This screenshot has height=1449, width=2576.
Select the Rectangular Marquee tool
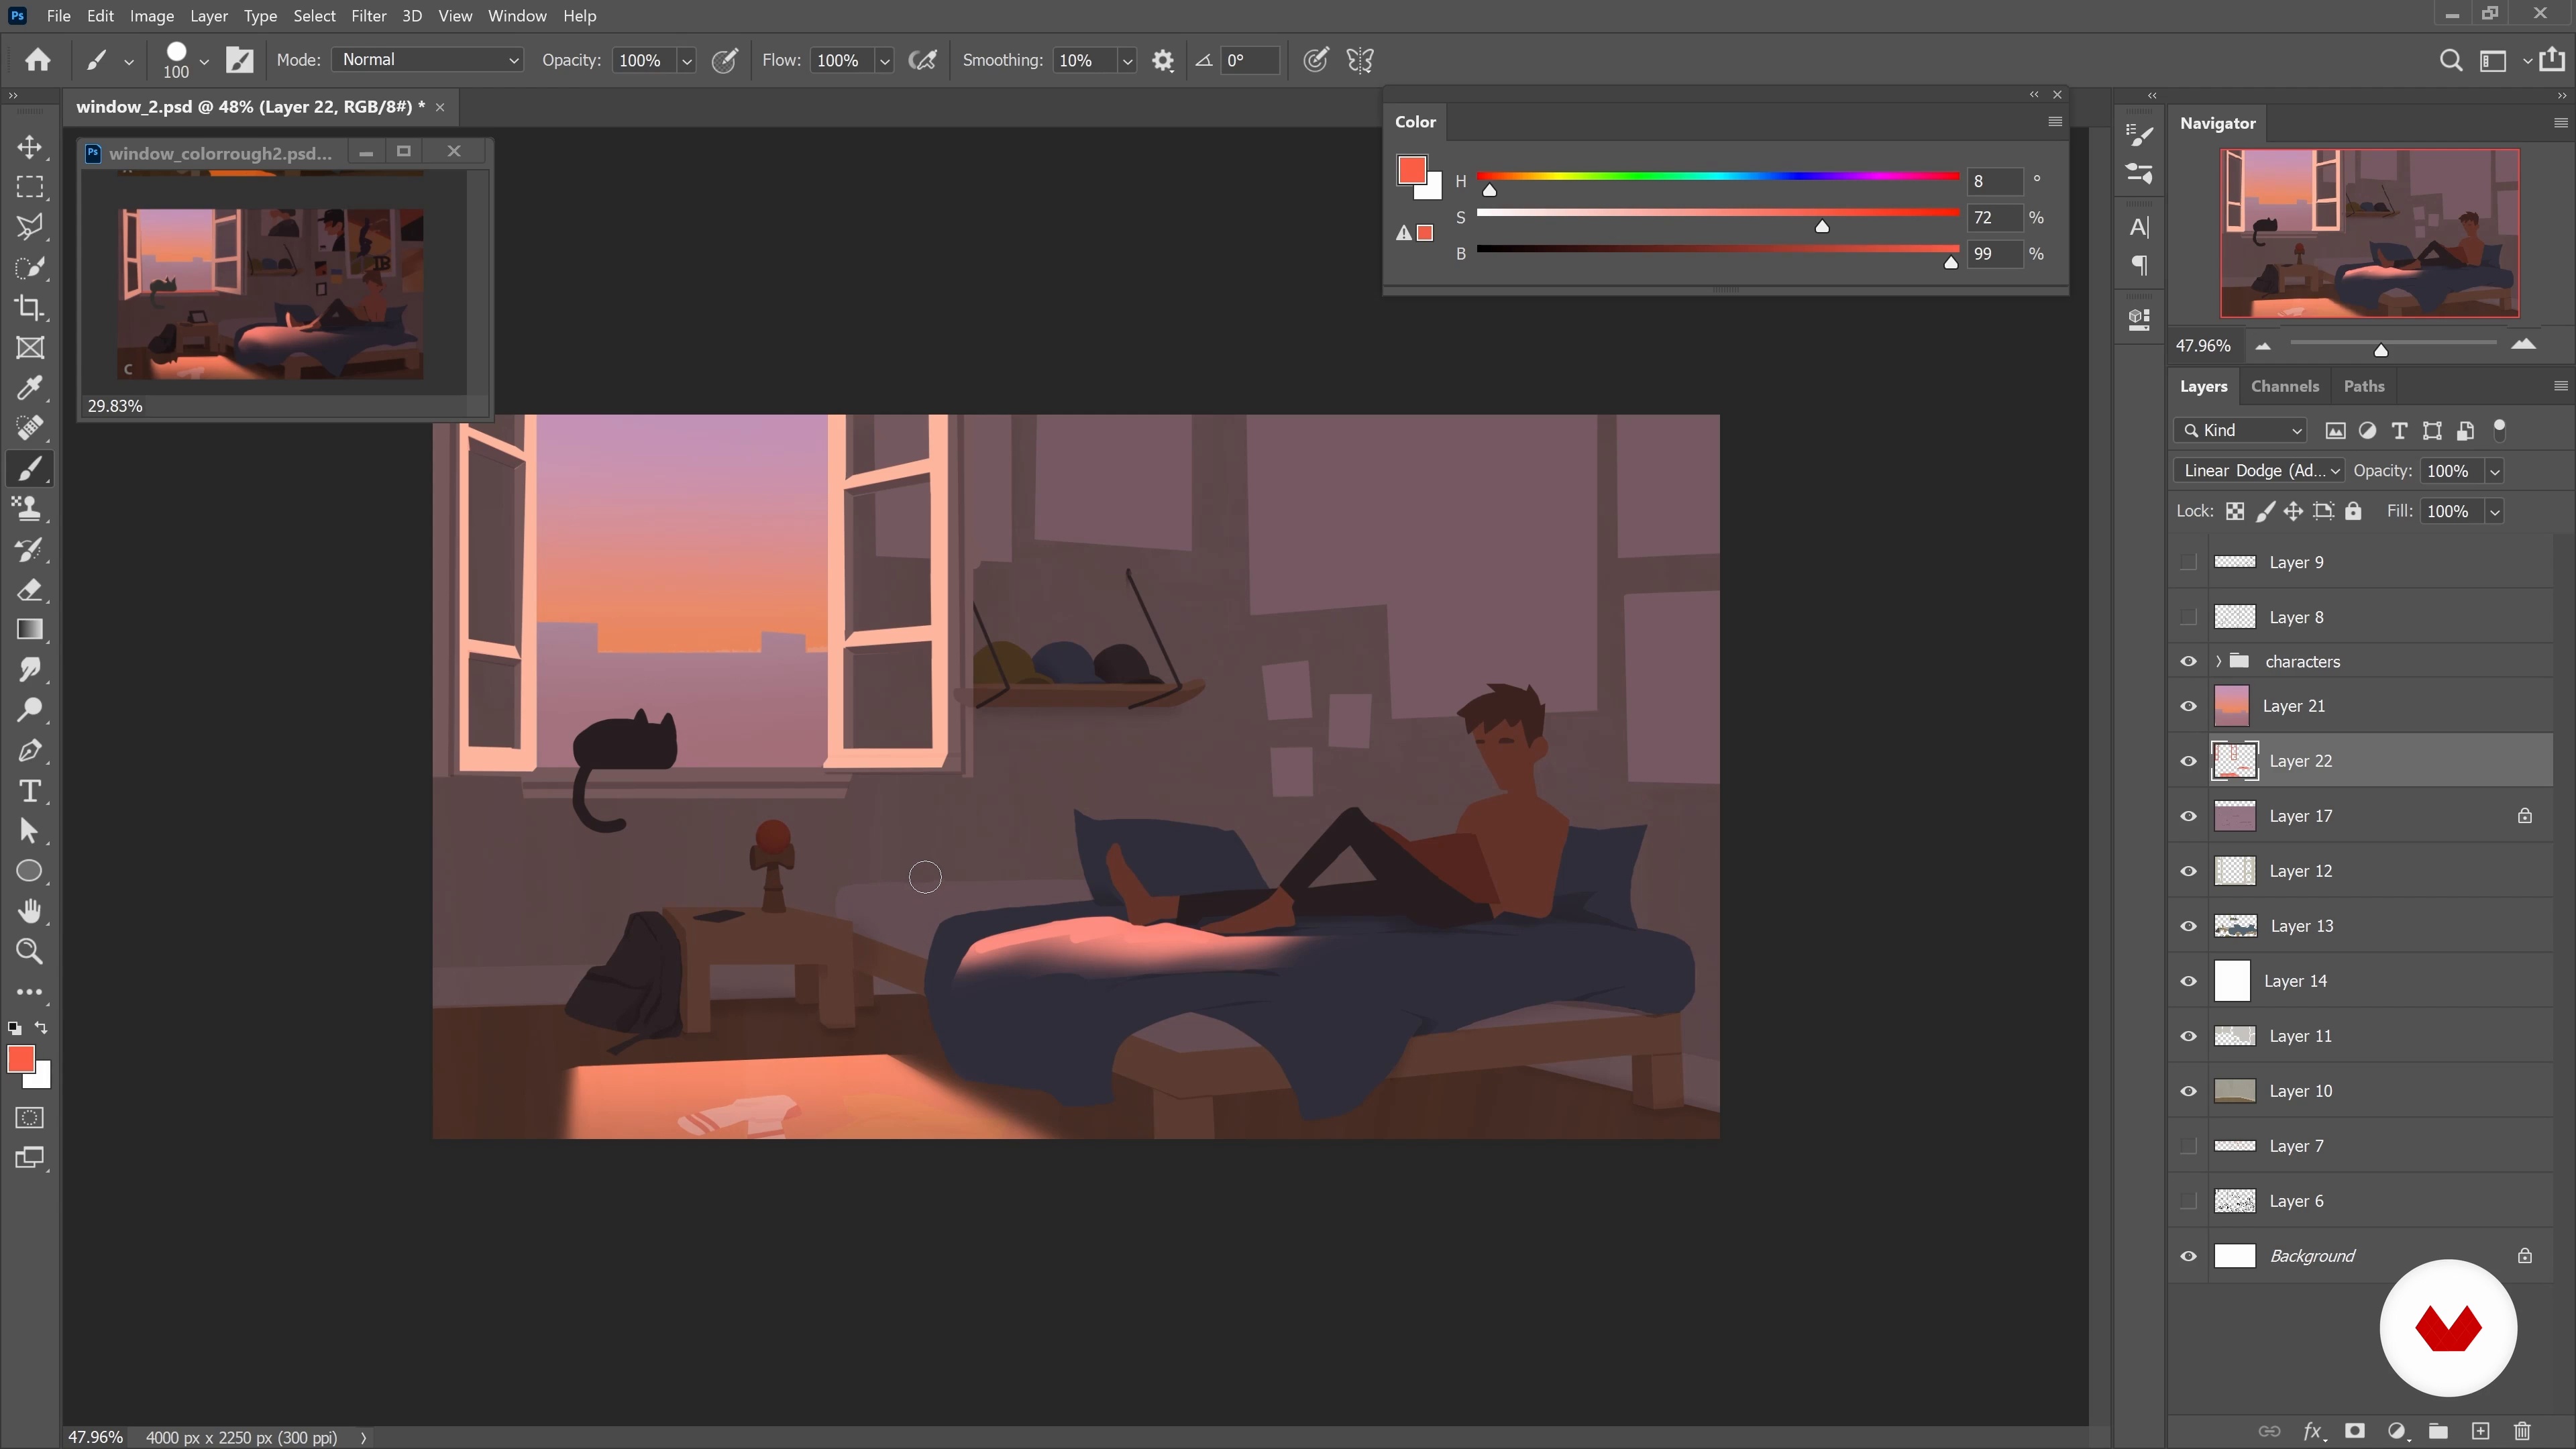pyautogui.click(x=30, y=187)
